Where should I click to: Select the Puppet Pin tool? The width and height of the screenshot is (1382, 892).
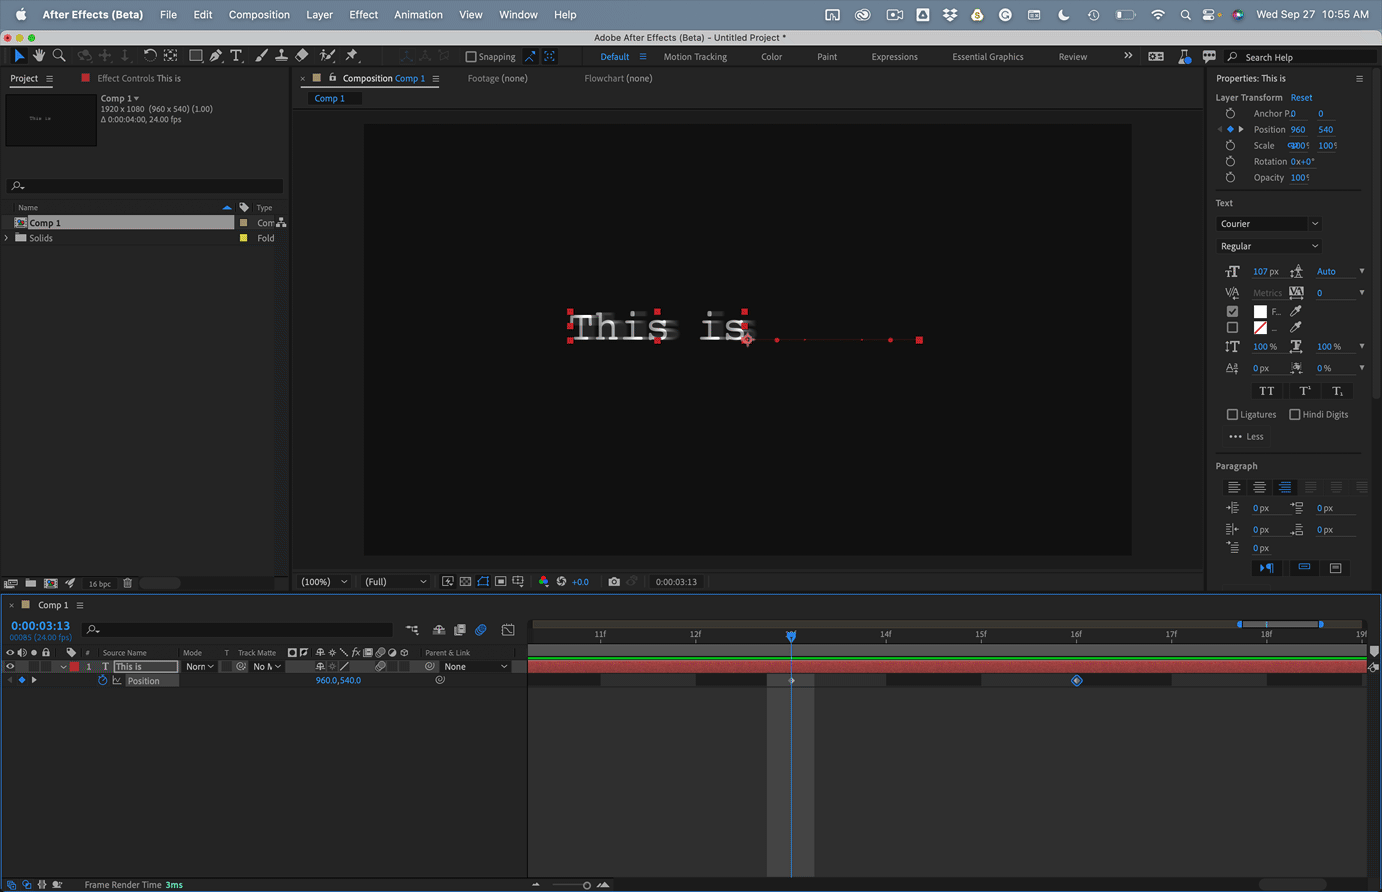tap(351, 56)
